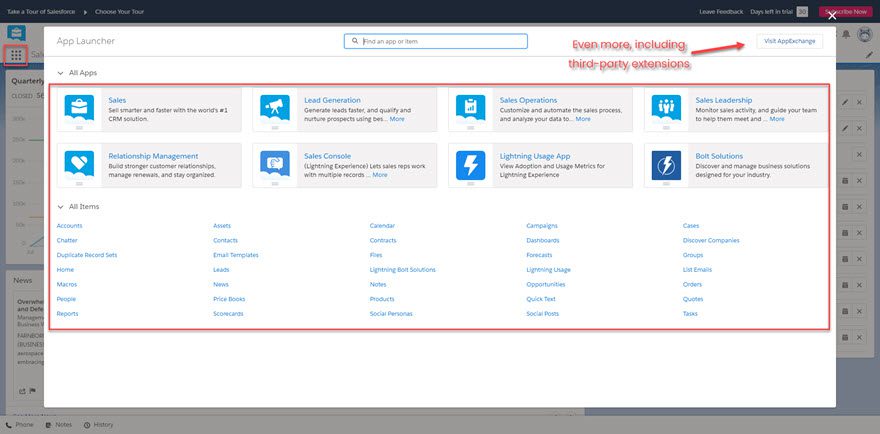The width and height of the screenshot is (880, 434).
Task: Collapse the All Apps section
Action: coord(61,73)
